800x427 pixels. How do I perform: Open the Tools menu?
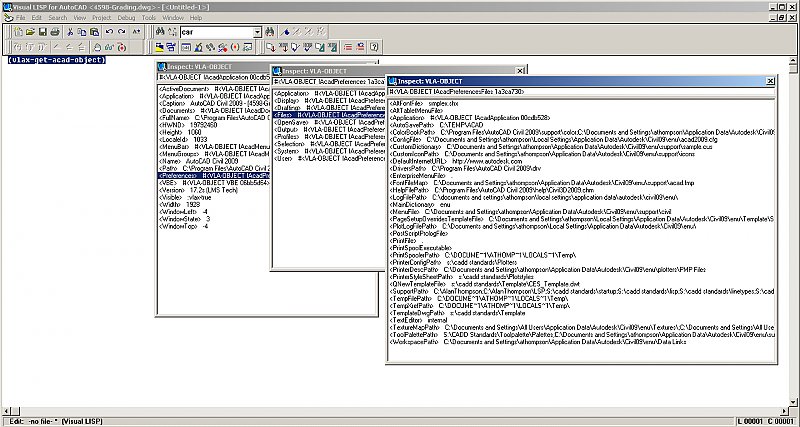148,18
